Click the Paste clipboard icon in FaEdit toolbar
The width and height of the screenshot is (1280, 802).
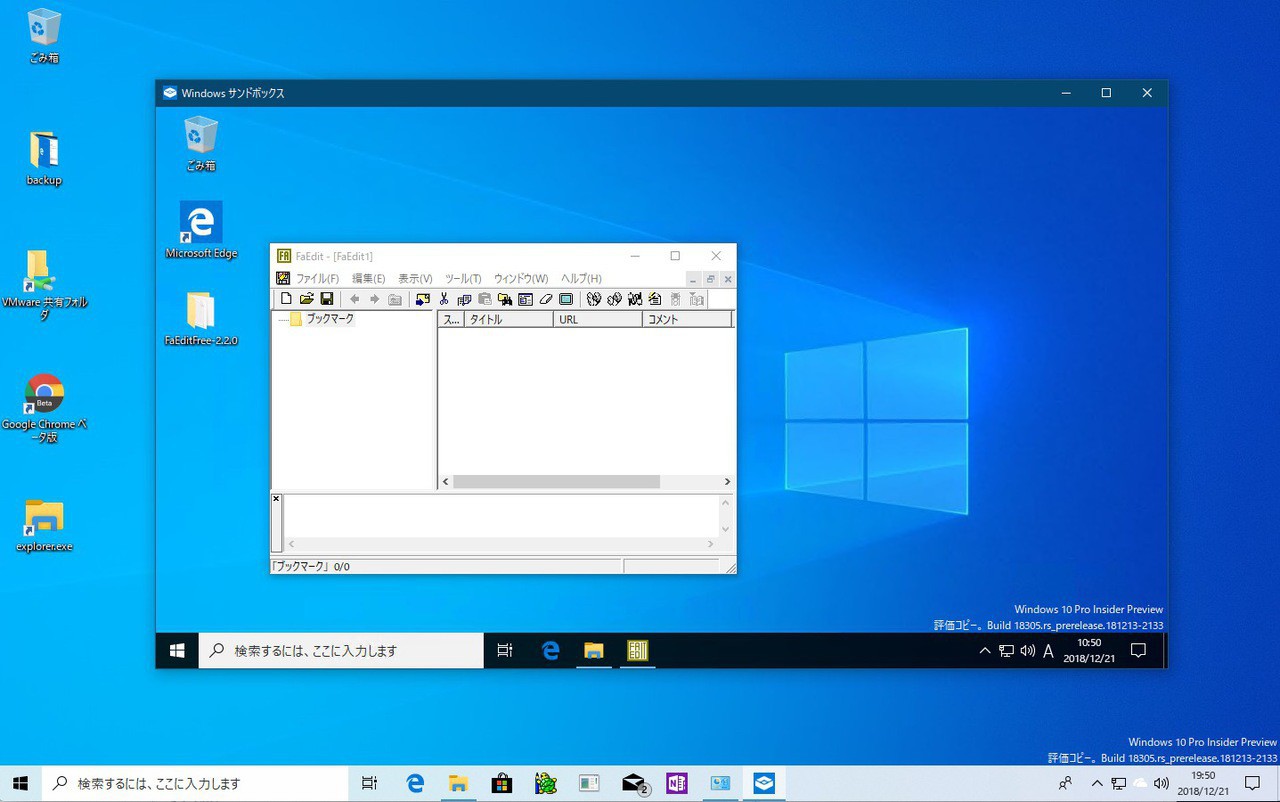pos(485,299)
